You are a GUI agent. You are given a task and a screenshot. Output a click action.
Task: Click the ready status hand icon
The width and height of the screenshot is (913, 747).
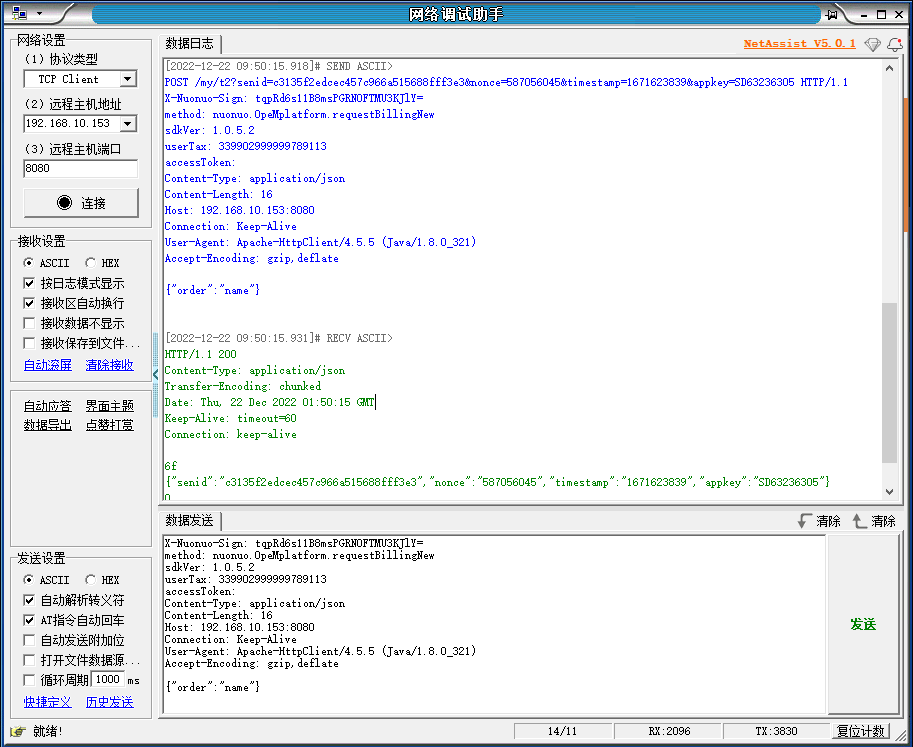click(x=19, y=731)
